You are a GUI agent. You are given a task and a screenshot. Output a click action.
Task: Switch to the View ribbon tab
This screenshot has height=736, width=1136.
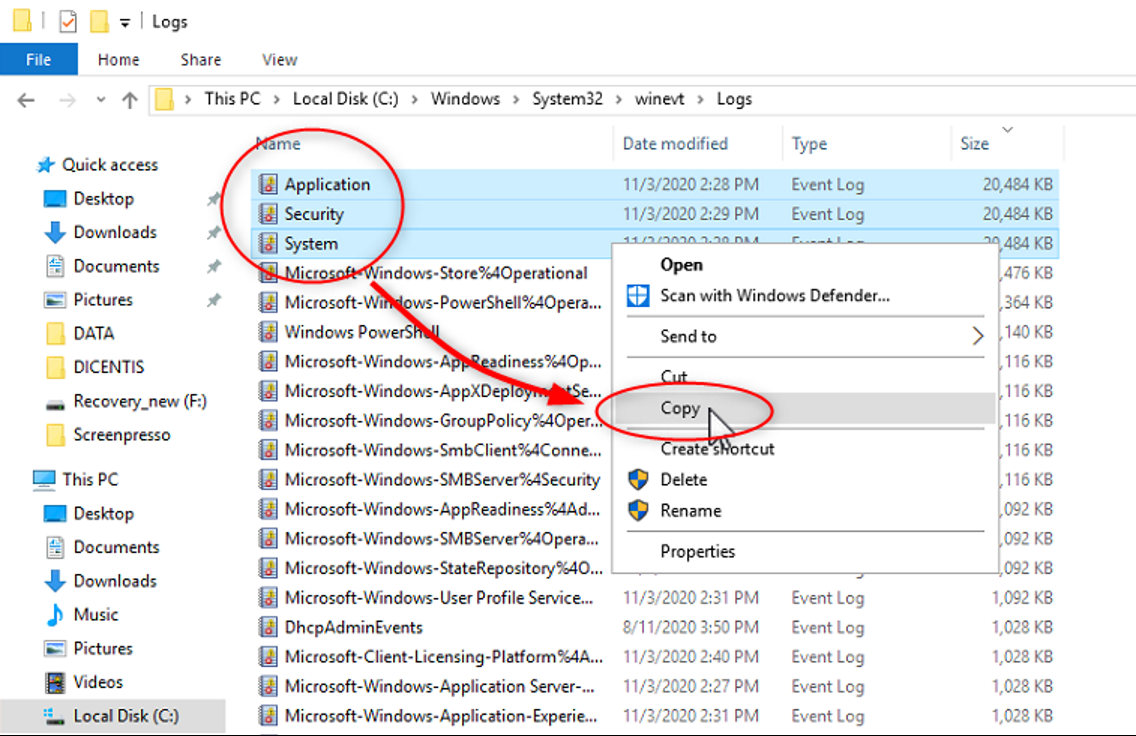coord(279,60)
